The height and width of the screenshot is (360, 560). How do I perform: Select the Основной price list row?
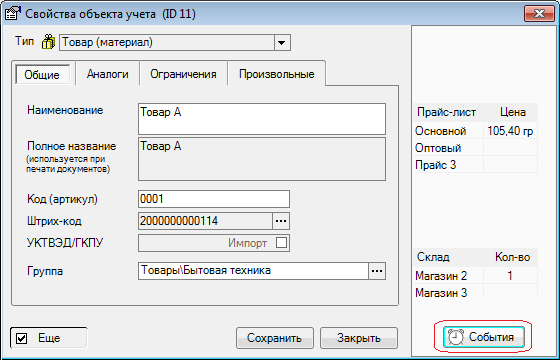(x=475, y=131)
